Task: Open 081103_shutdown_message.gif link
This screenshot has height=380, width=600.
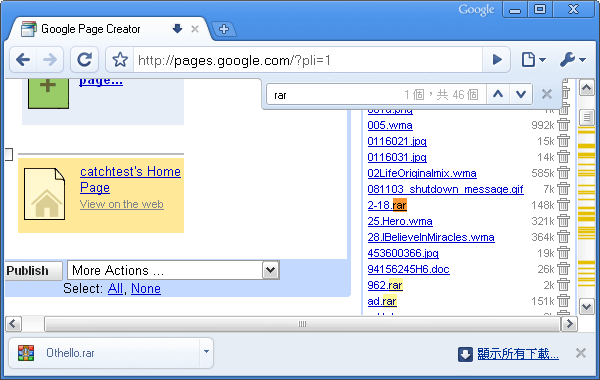Action: click(x=445, y=189)
